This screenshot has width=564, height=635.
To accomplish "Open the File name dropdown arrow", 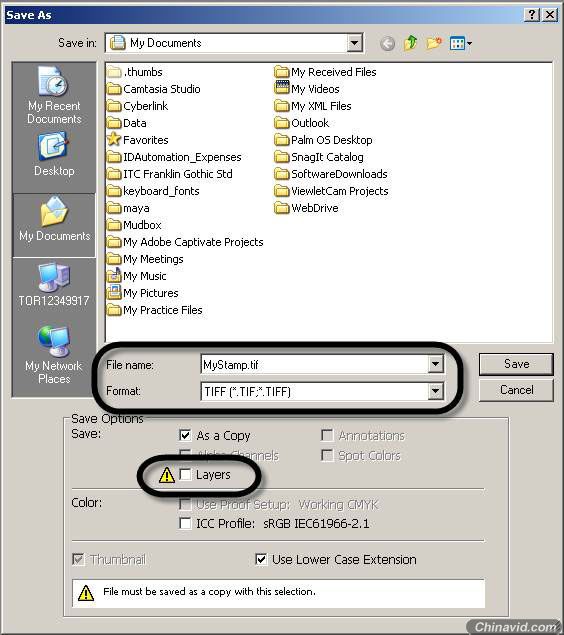I will point(435,364).
